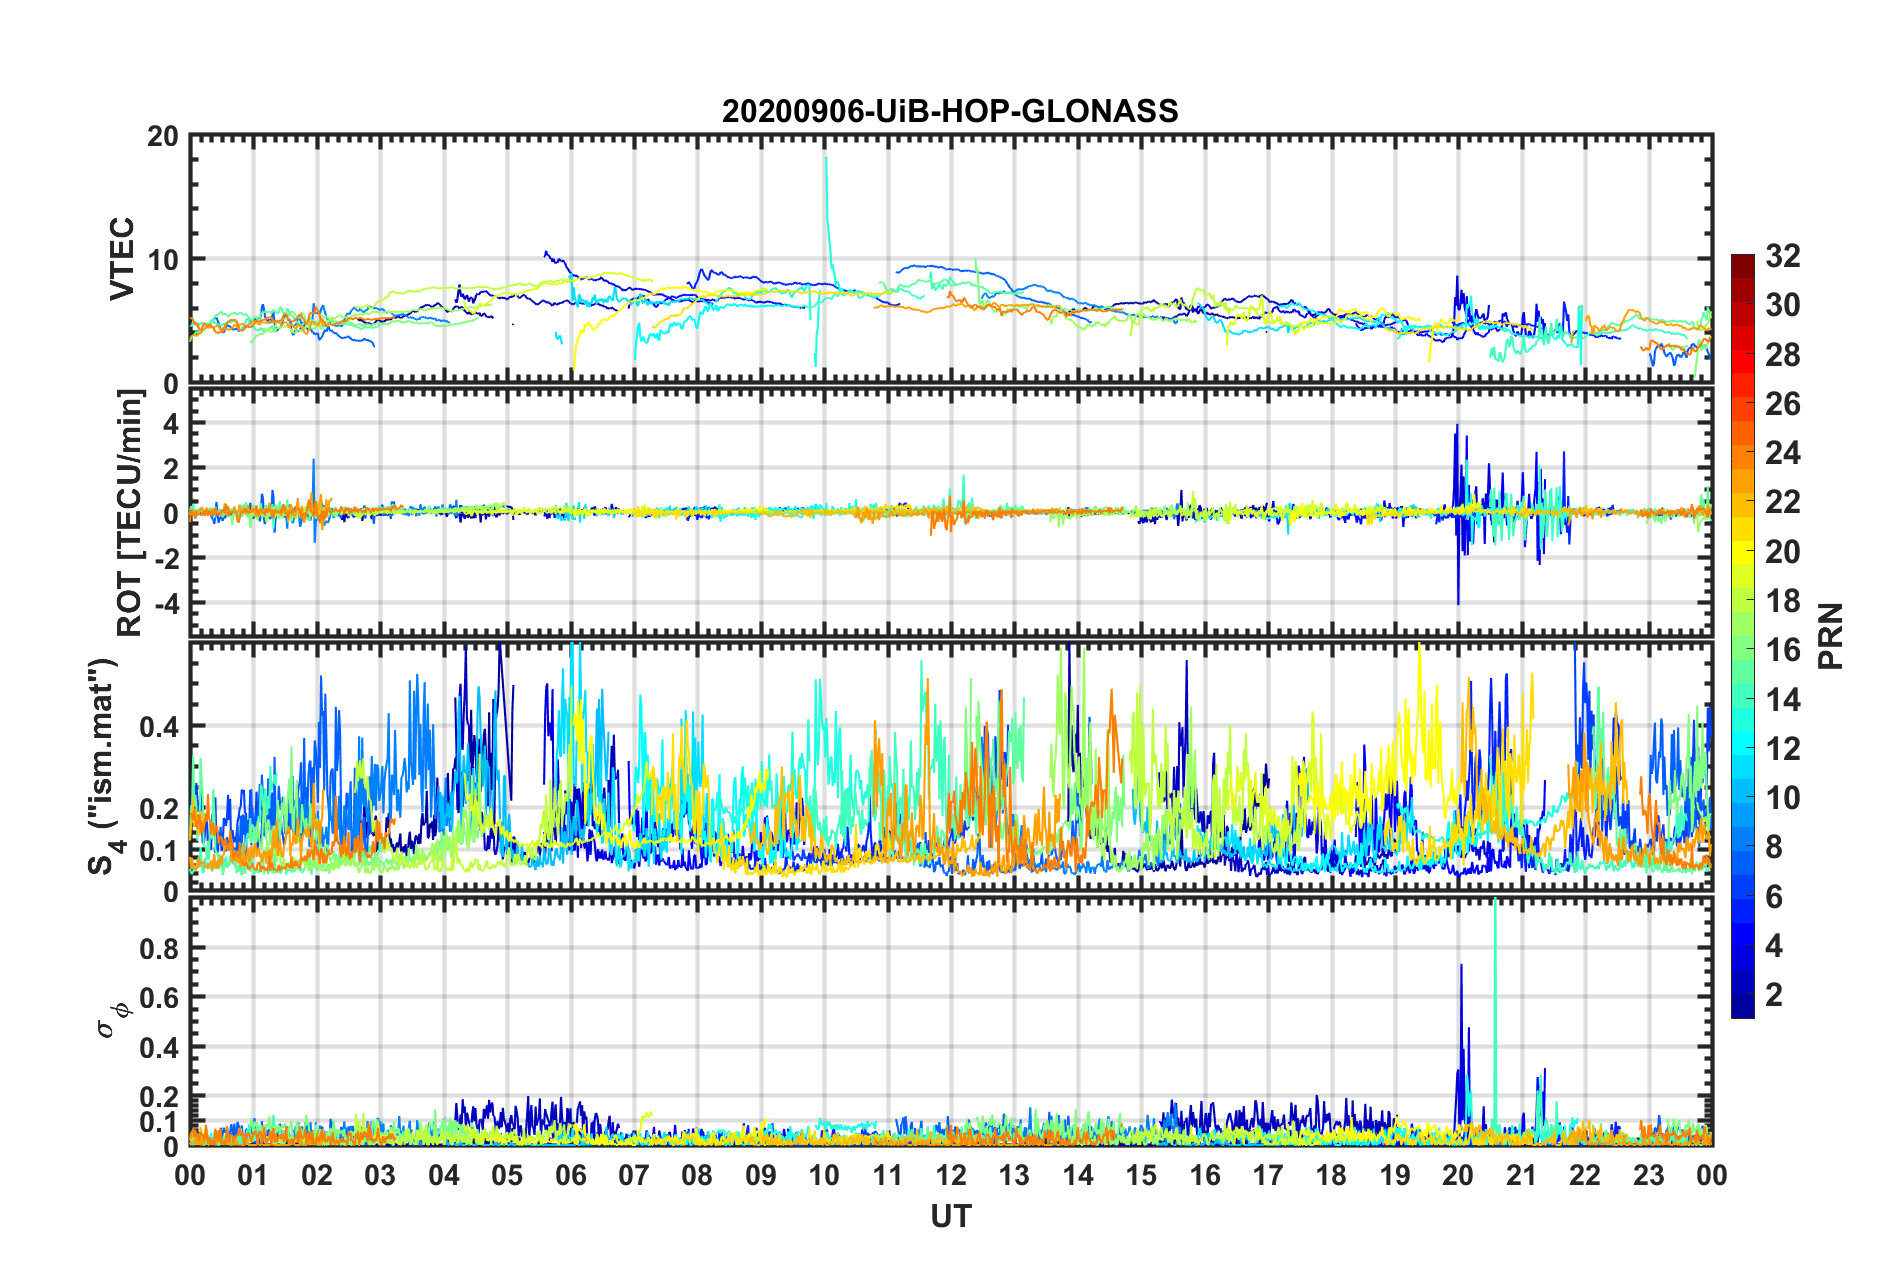Select the S4 ("ism.mat") axis label
1902x1272 pixels.
click(x=104, y=766)
